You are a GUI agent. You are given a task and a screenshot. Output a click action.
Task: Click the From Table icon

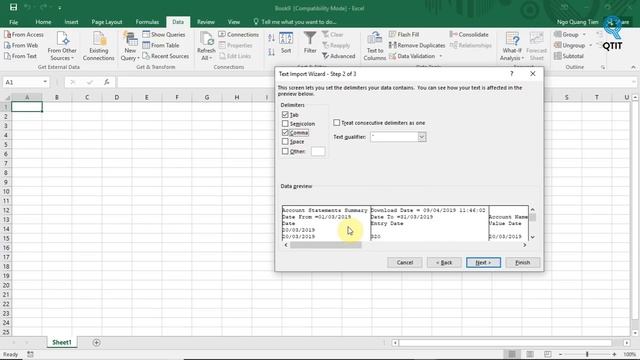(146, 45)
